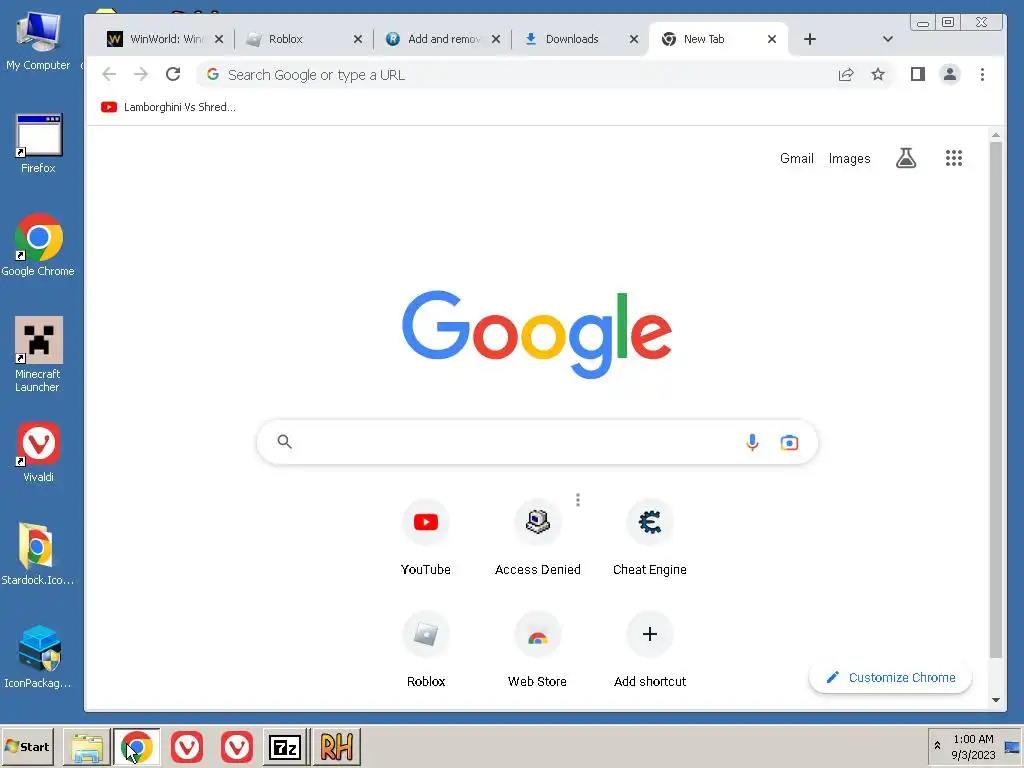
Task: Show hidden system tray icons
Action: click(x=937, y=746)
